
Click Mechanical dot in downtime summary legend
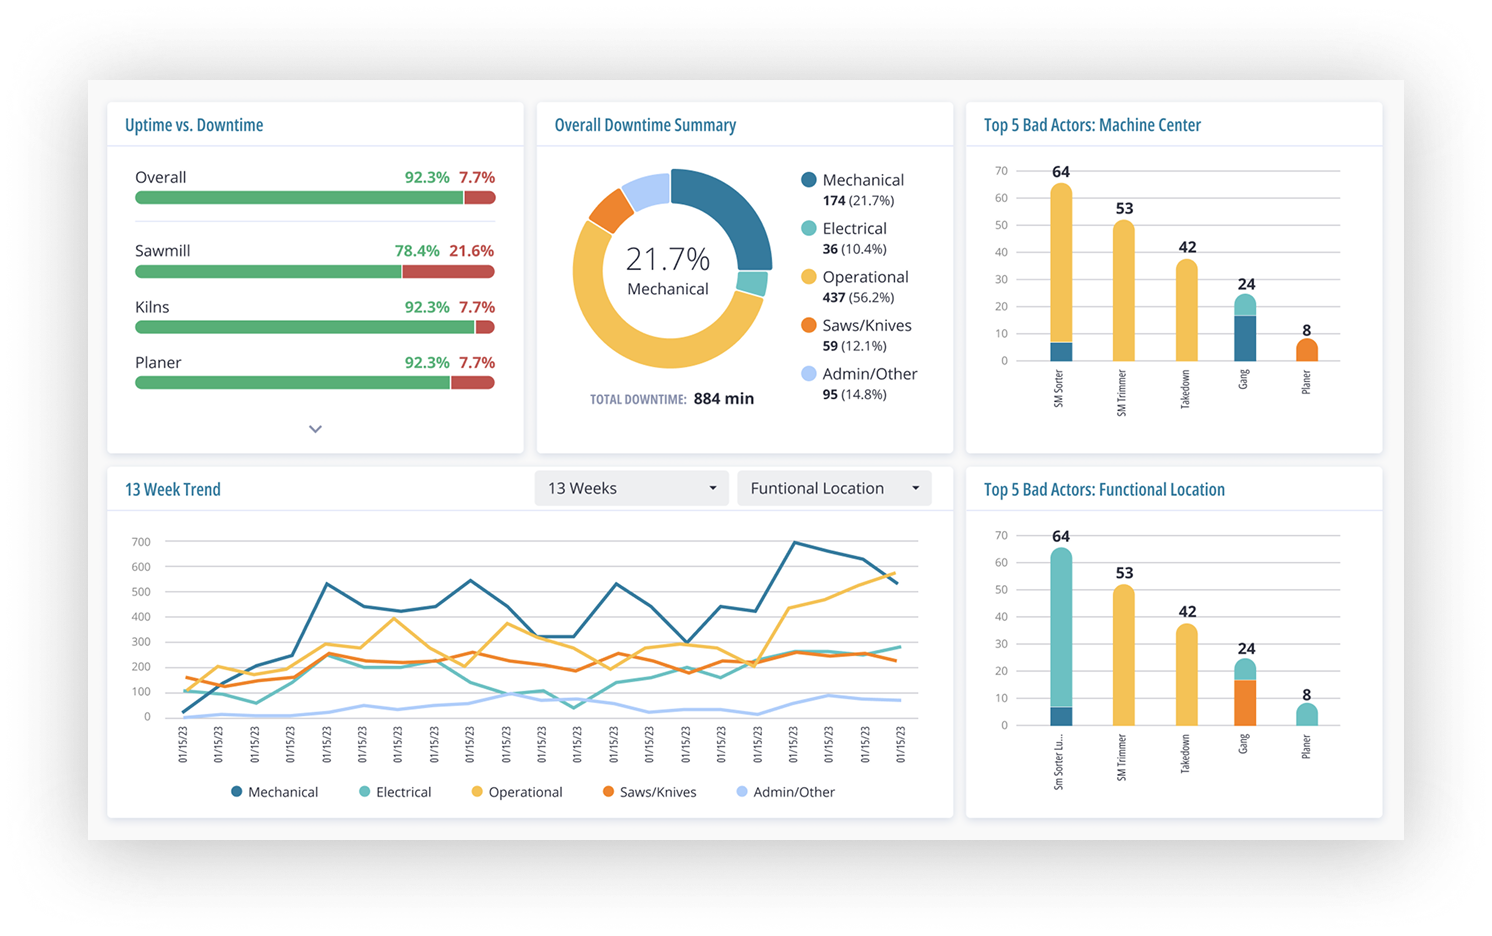[809, 180]
